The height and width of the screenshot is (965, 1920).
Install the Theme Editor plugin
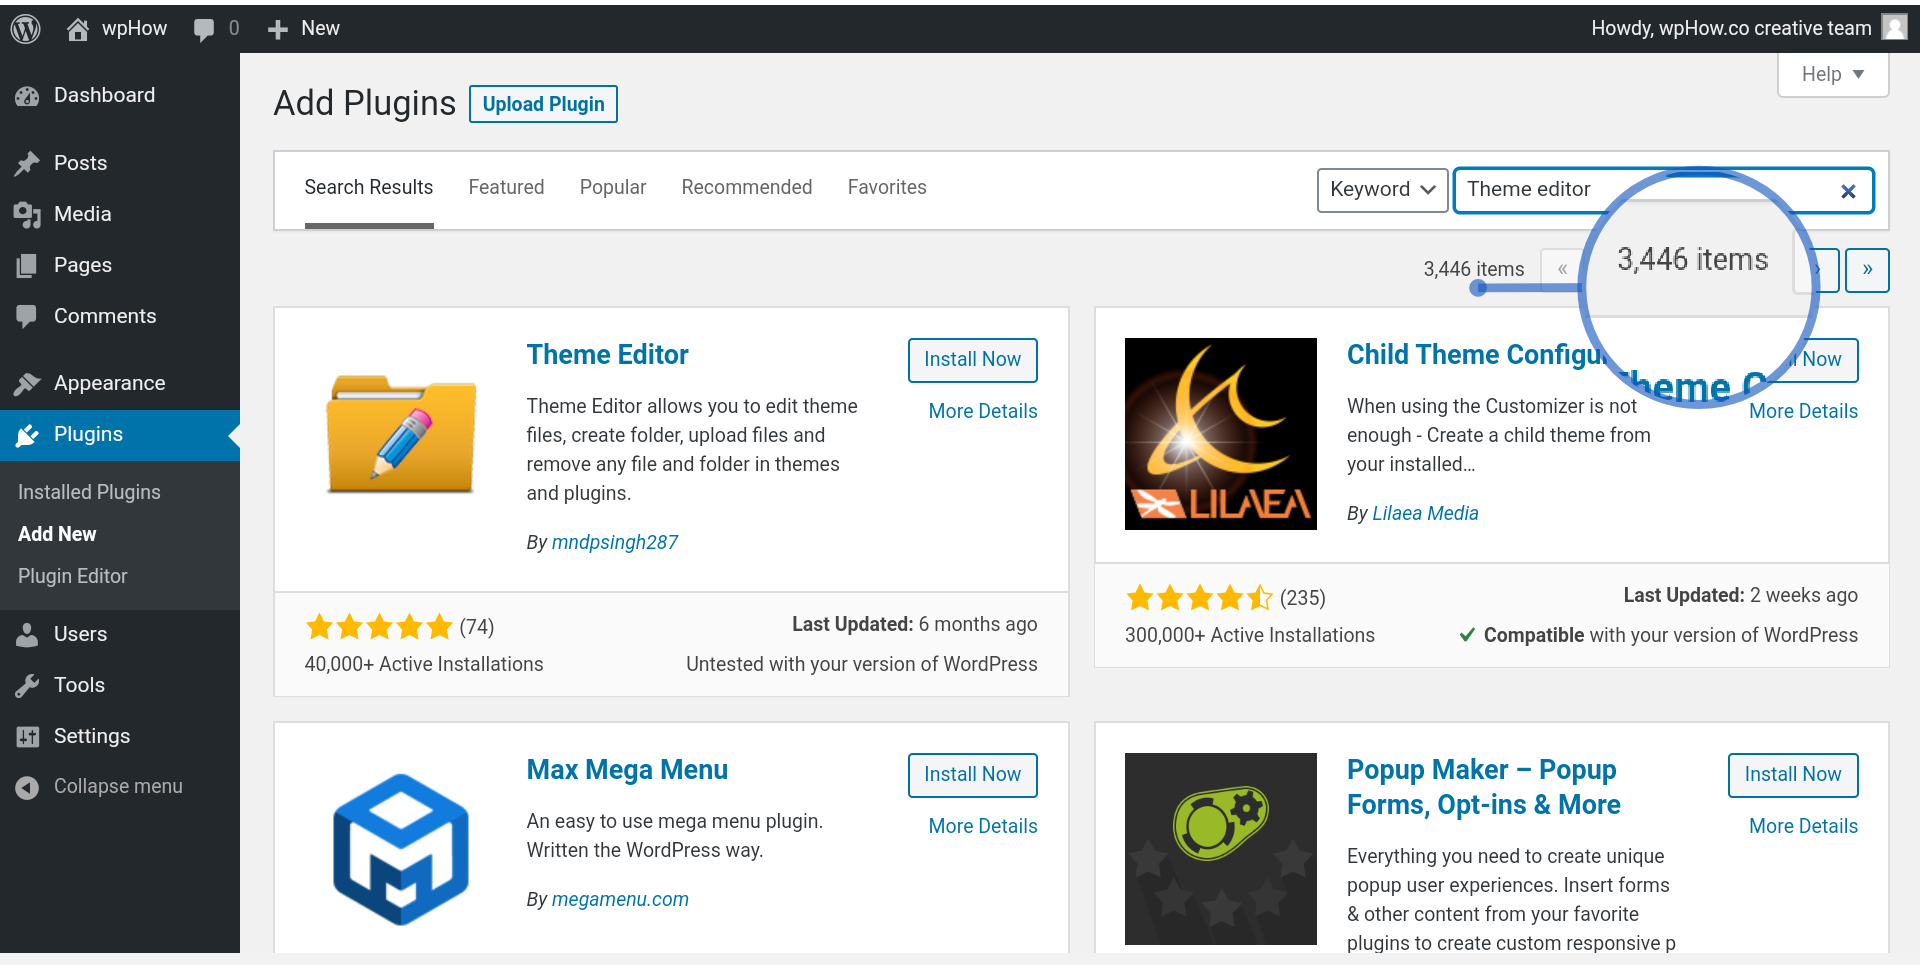point(972,360)
